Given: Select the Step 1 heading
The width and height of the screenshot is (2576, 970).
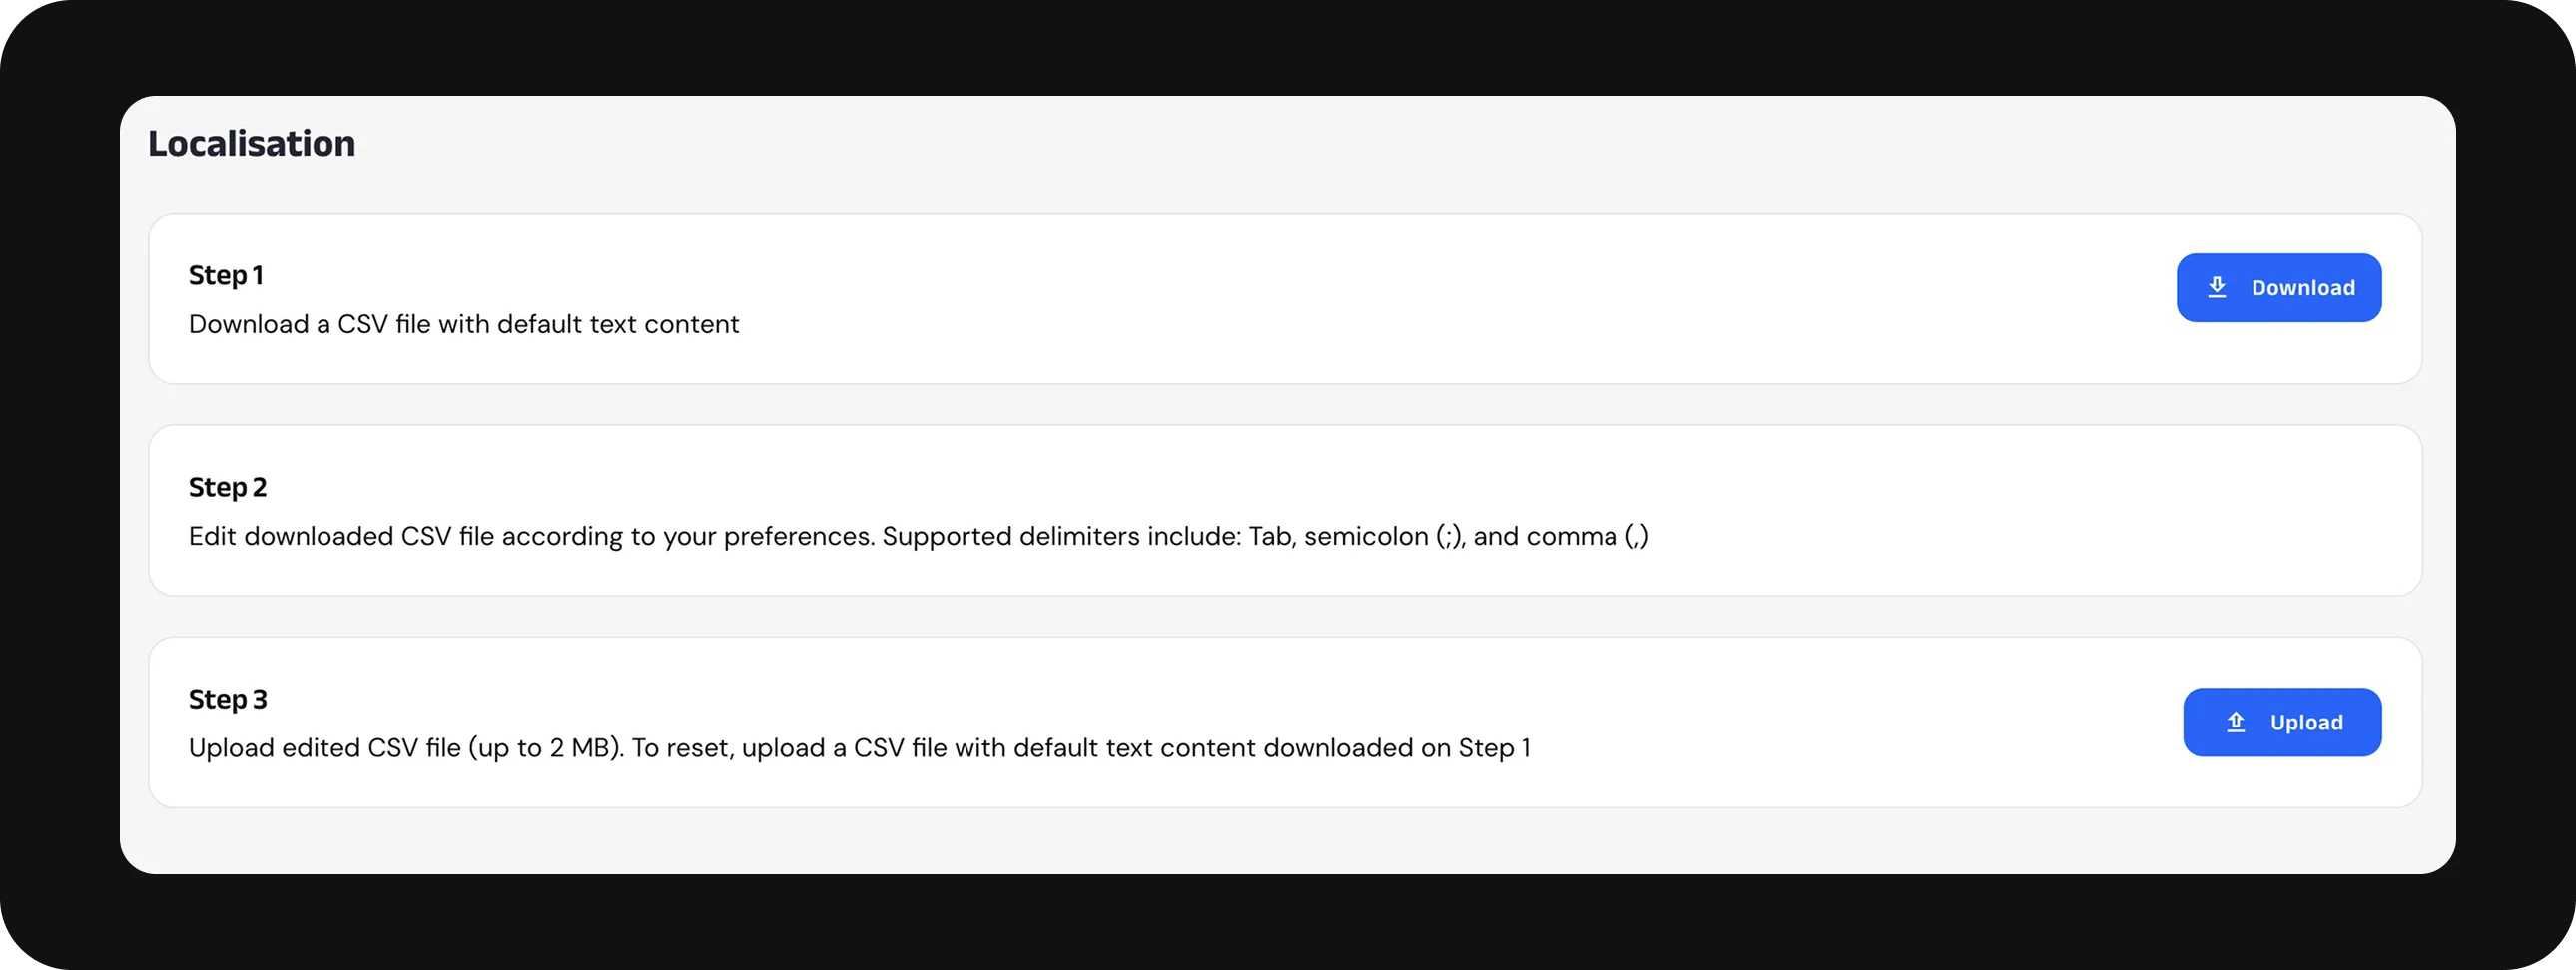Looking at the screenshot, I should [226, 275].
